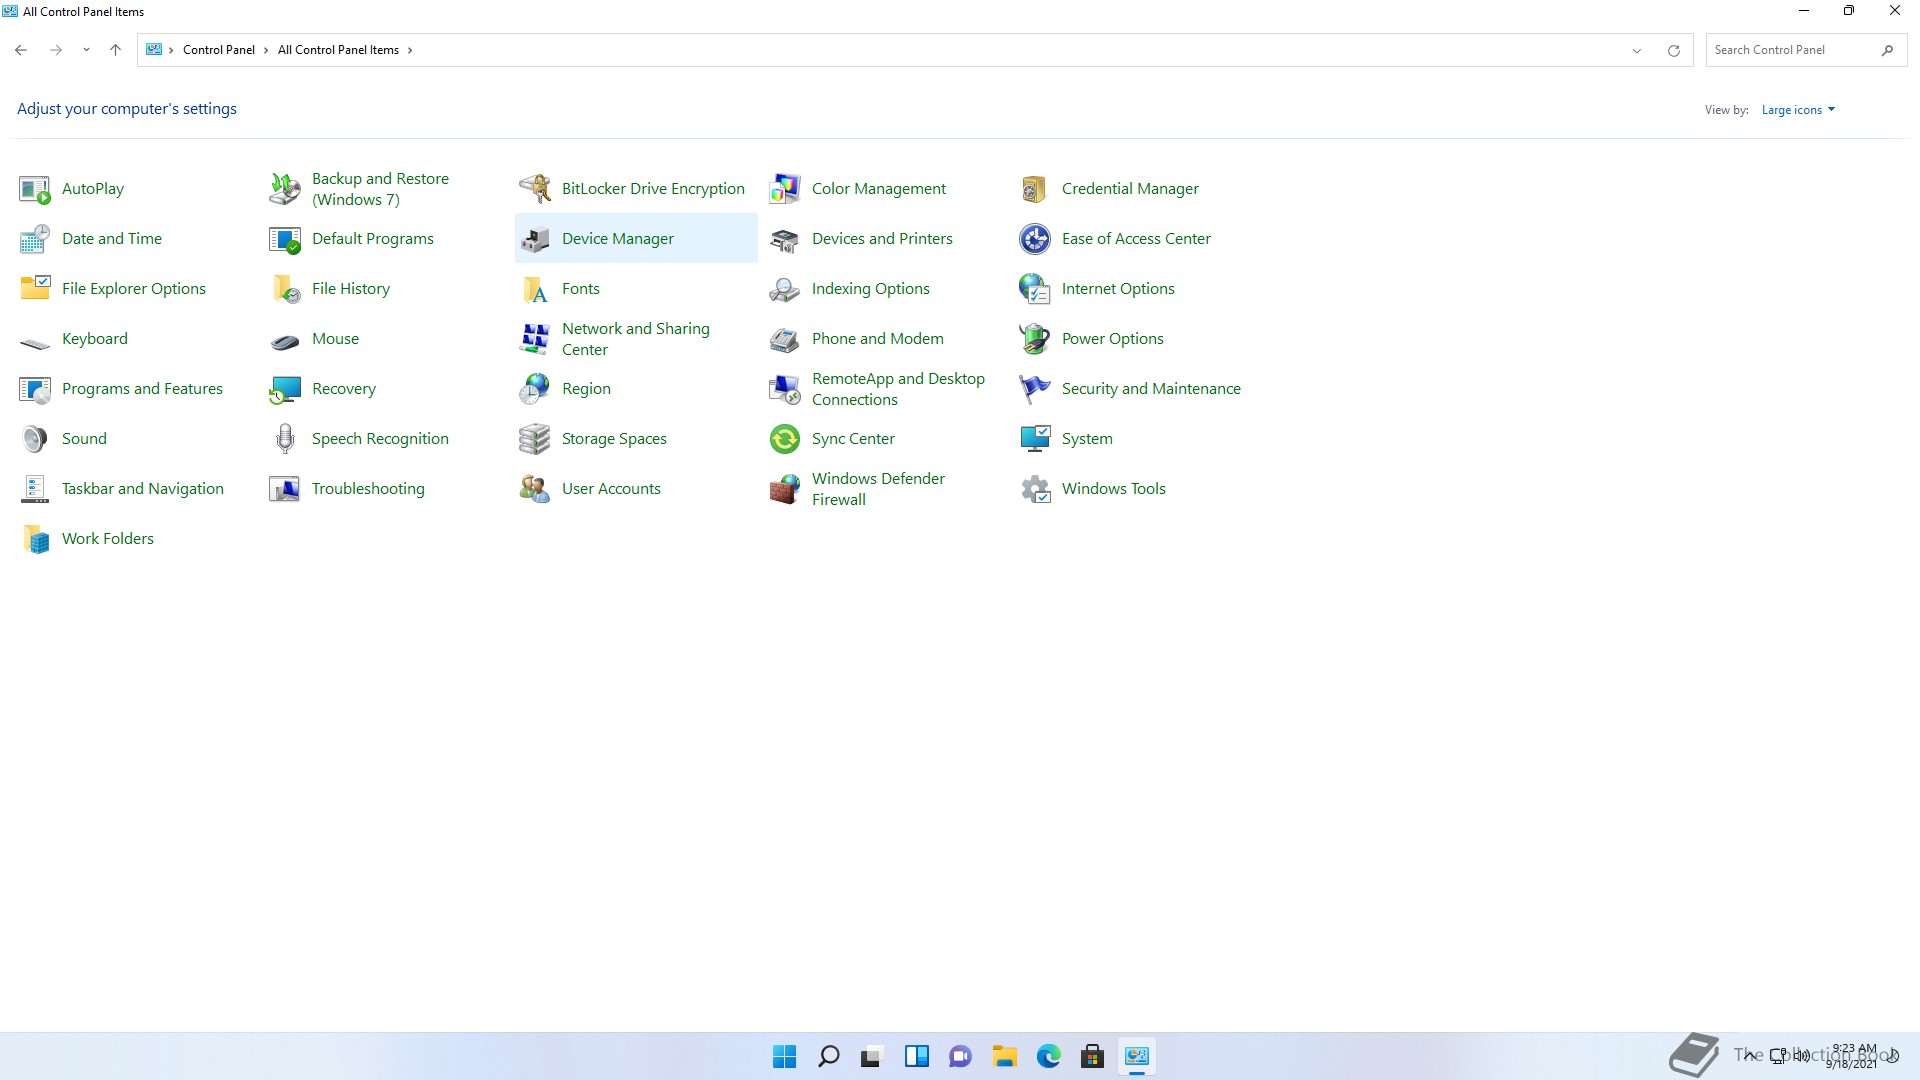Screen dimensions: 1920x1080
Task: Click the Troubleshooting link
Action: point(368,489)
